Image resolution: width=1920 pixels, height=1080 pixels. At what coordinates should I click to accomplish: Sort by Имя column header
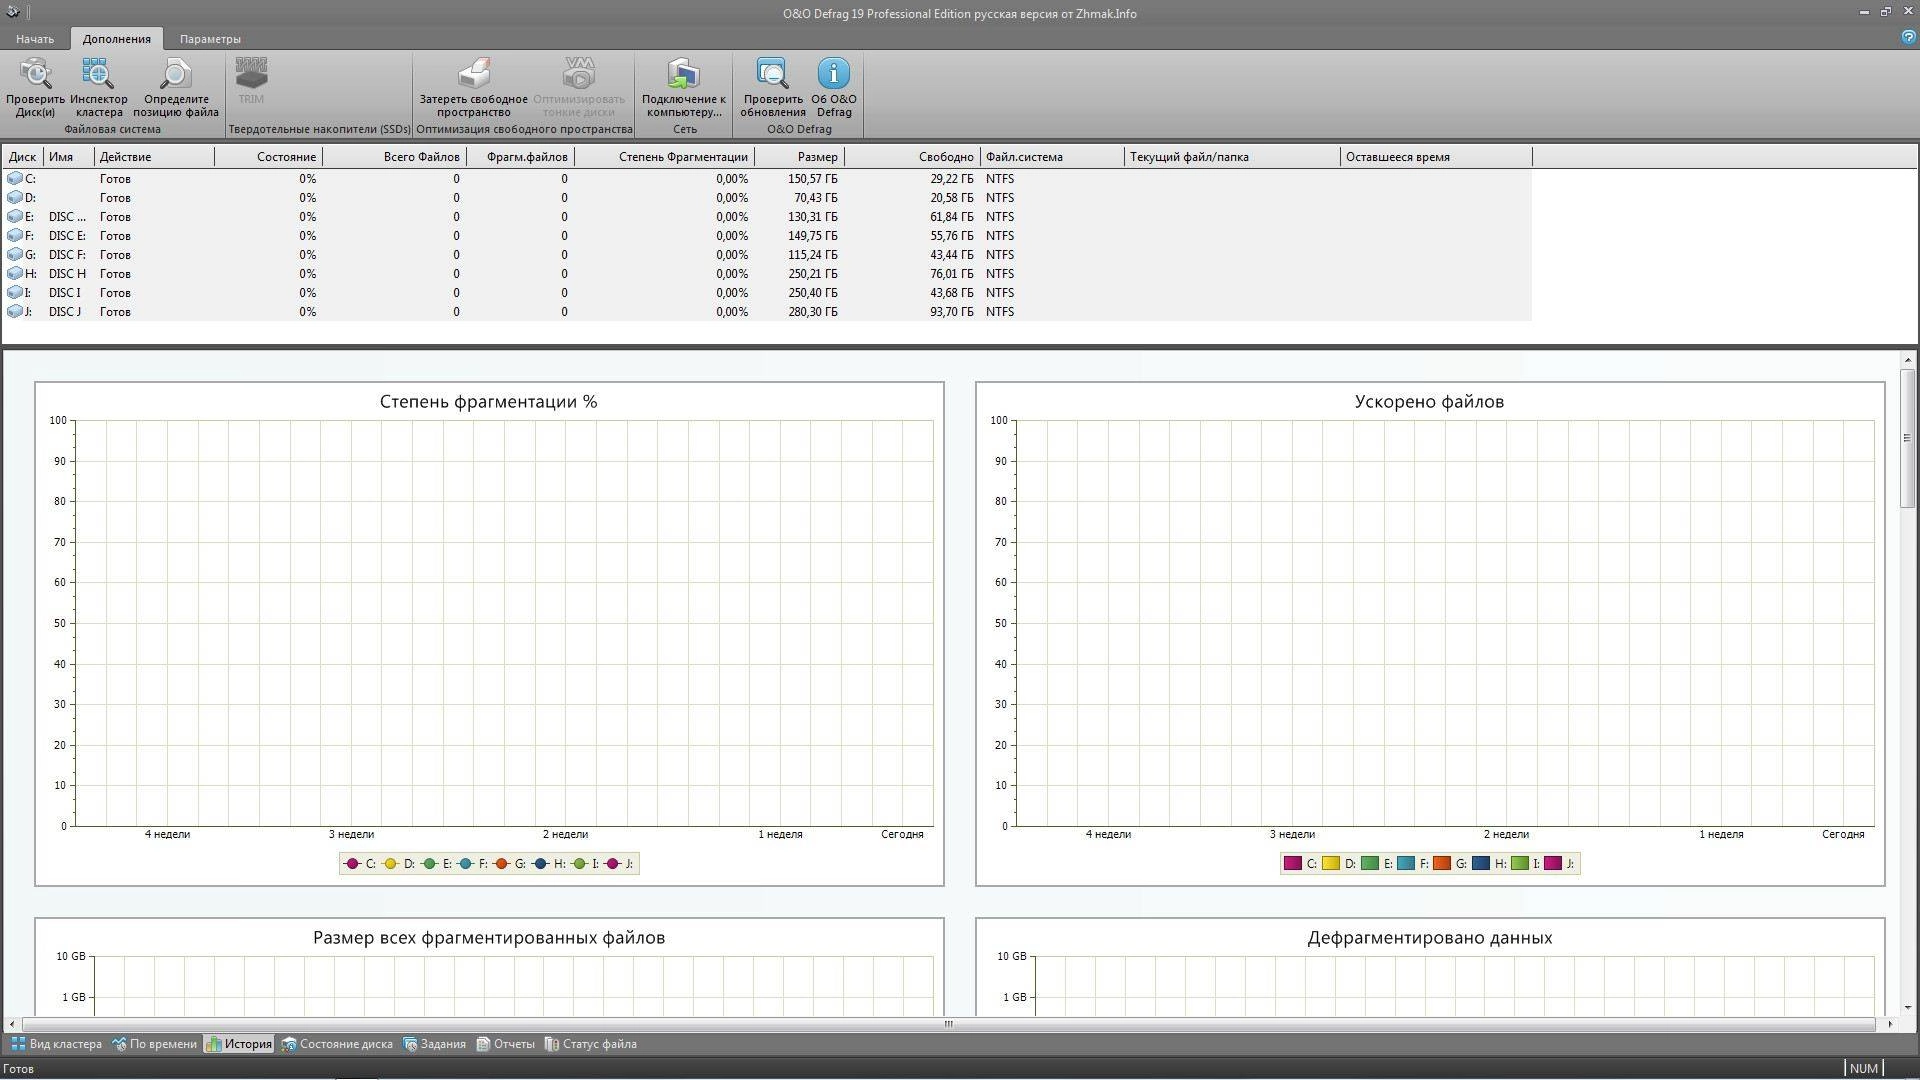coord(69,157)
